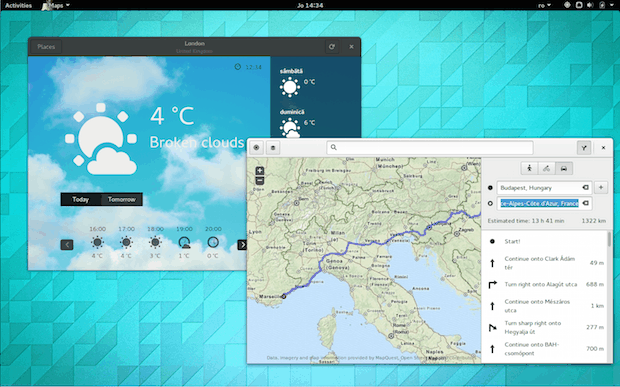Viewport: 620px width, 387px height.
Task: Click the Côte d'Azur, France destination field
Action: pyautogui.click(x=544, y=203)
